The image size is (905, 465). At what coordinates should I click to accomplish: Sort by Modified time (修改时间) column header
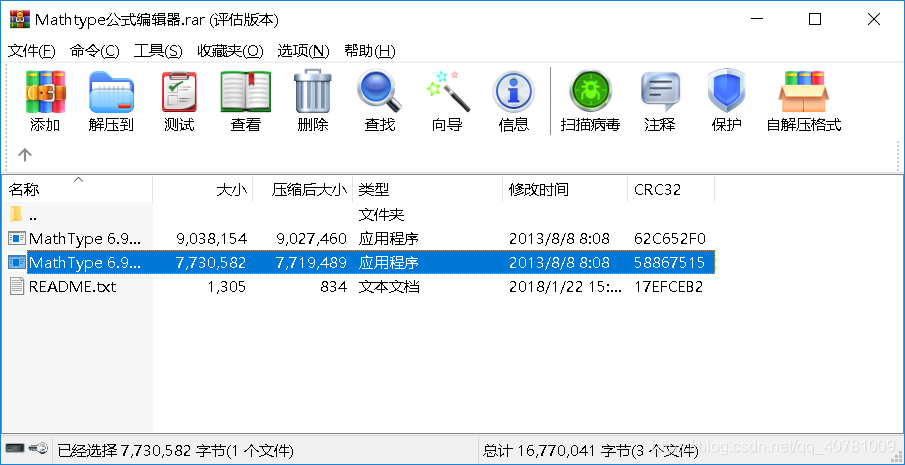pyautogui.click(x=564, y=189)
